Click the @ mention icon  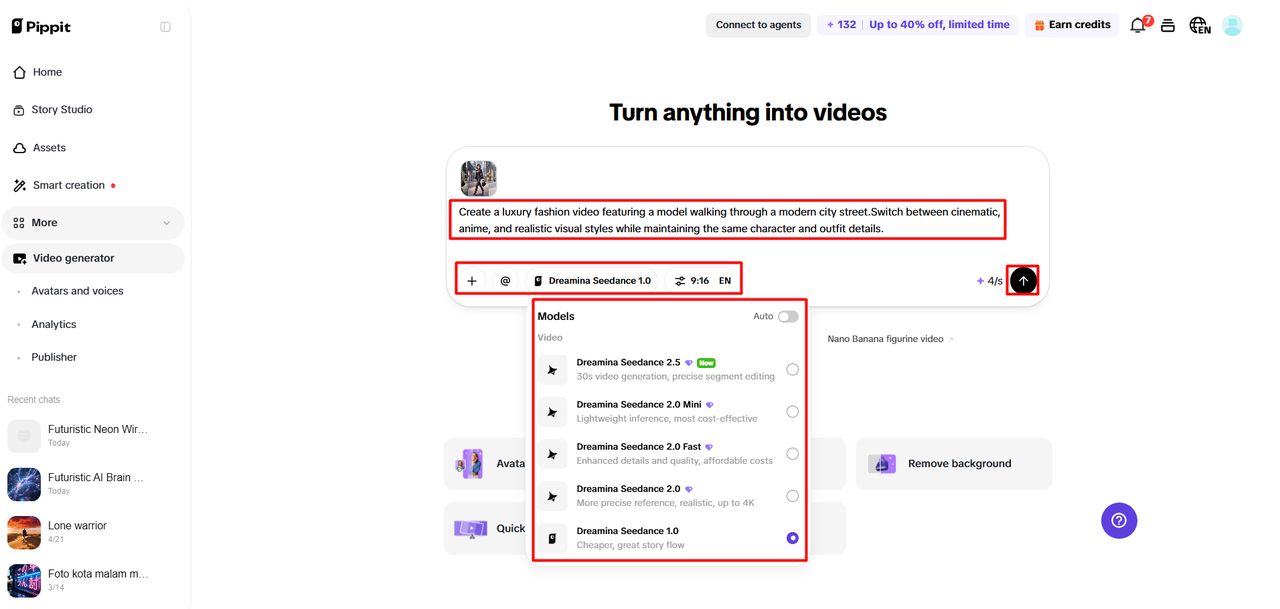click(x=505, y=281)
